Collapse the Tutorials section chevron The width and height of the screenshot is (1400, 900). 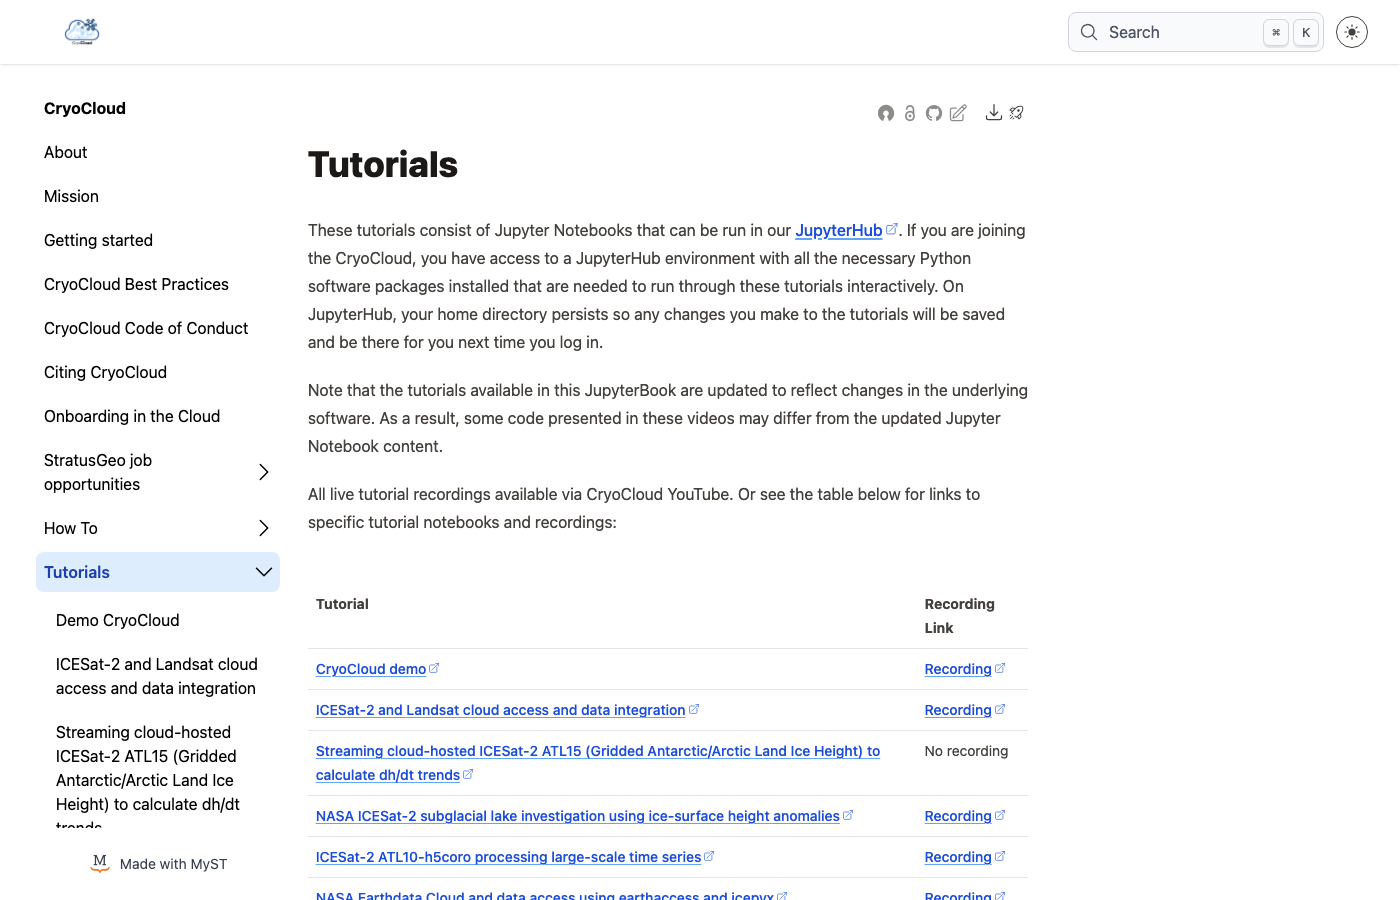point(264,572)
